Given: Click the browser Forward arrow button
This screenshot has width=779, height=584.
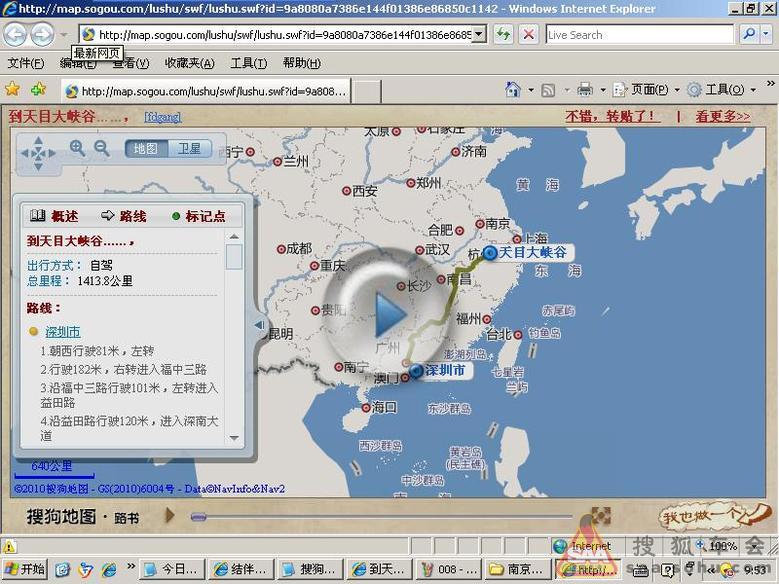Looking at the screenshot, I should (42, 34).
